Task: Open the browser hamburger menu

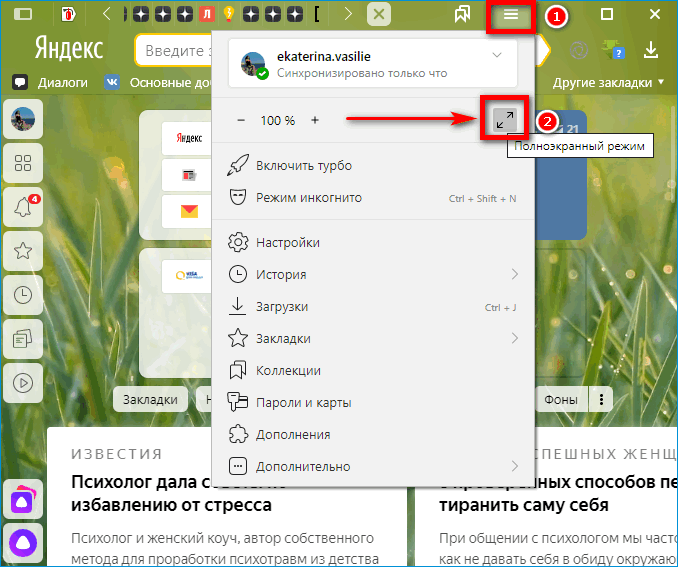Action: tap(511, 16)
